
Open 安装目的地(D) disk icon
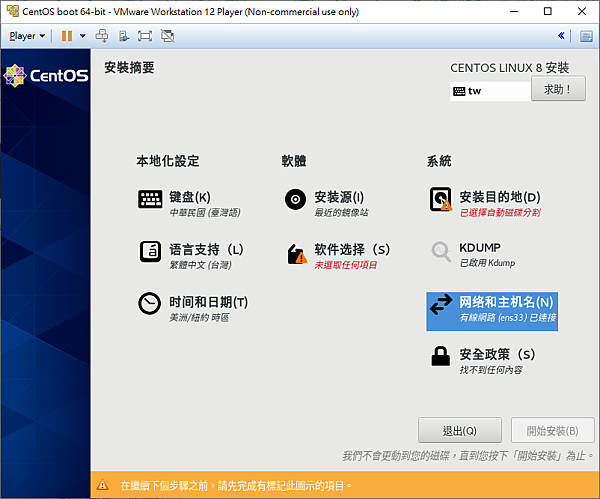[x=440, y=199]
